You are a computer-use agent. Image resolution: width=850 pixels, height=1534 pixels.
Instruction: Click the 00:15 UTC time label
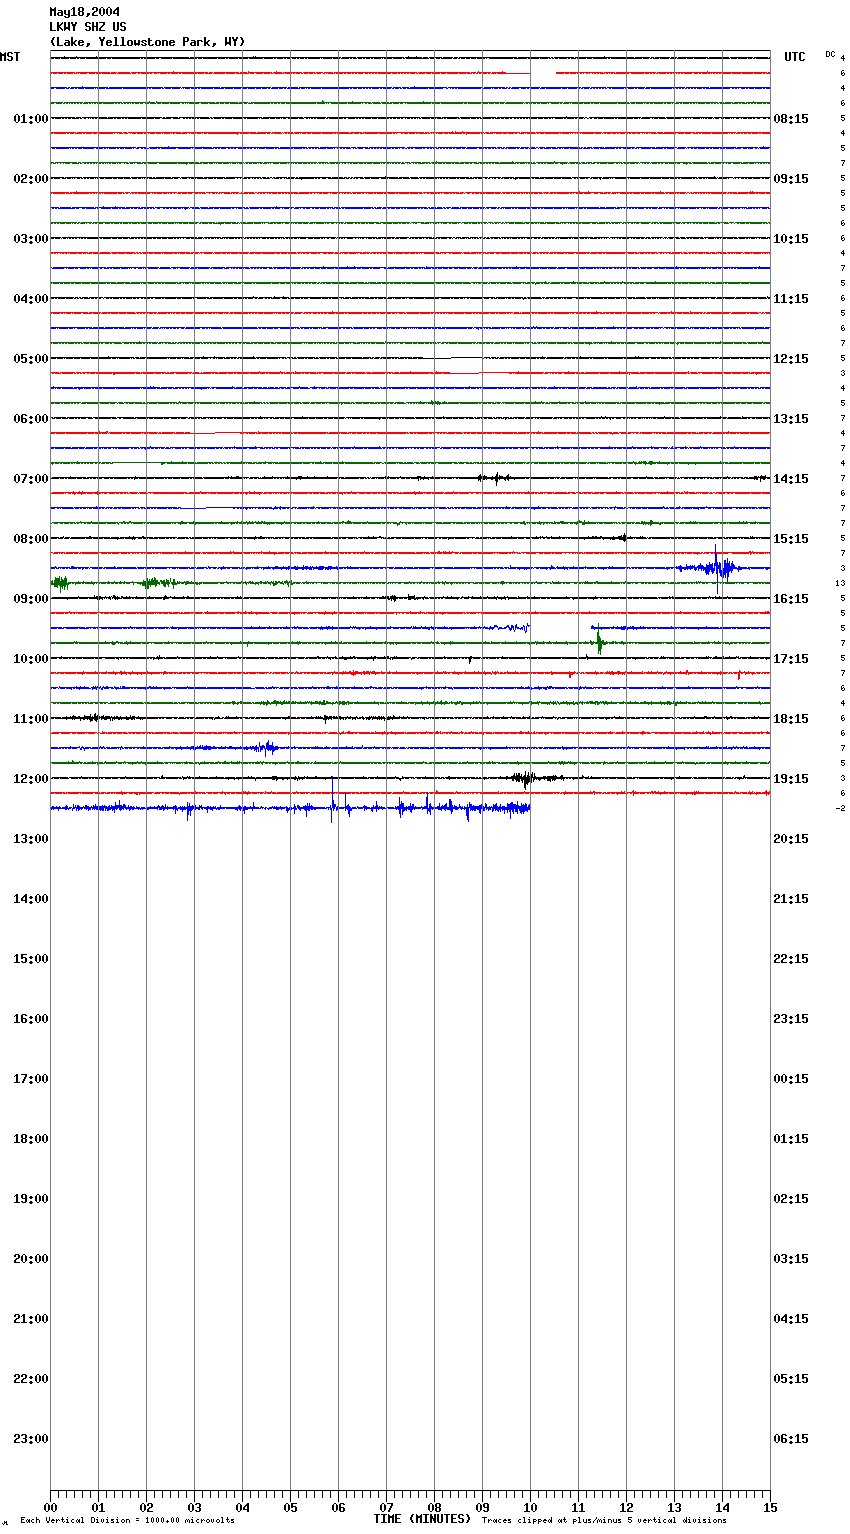coord(791,1079)
